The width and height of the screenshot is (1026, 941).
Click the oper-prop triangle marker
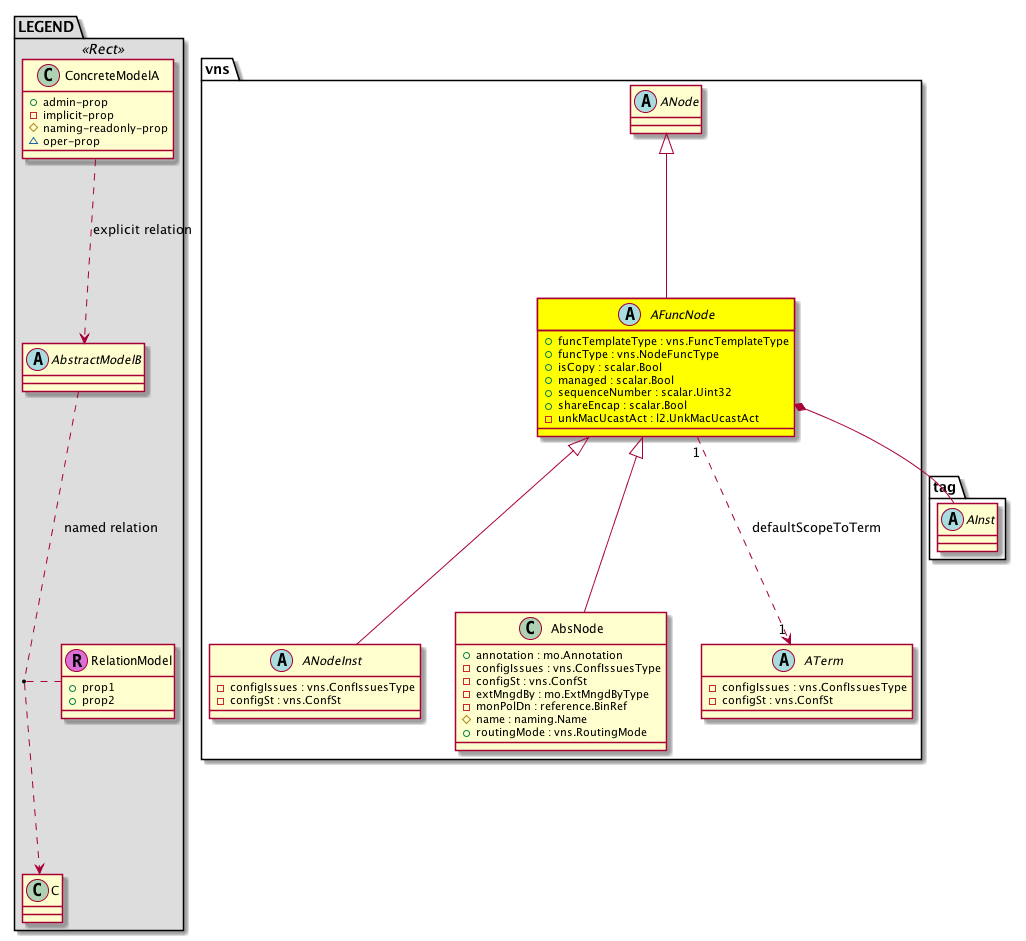click(x=33, y=141)
